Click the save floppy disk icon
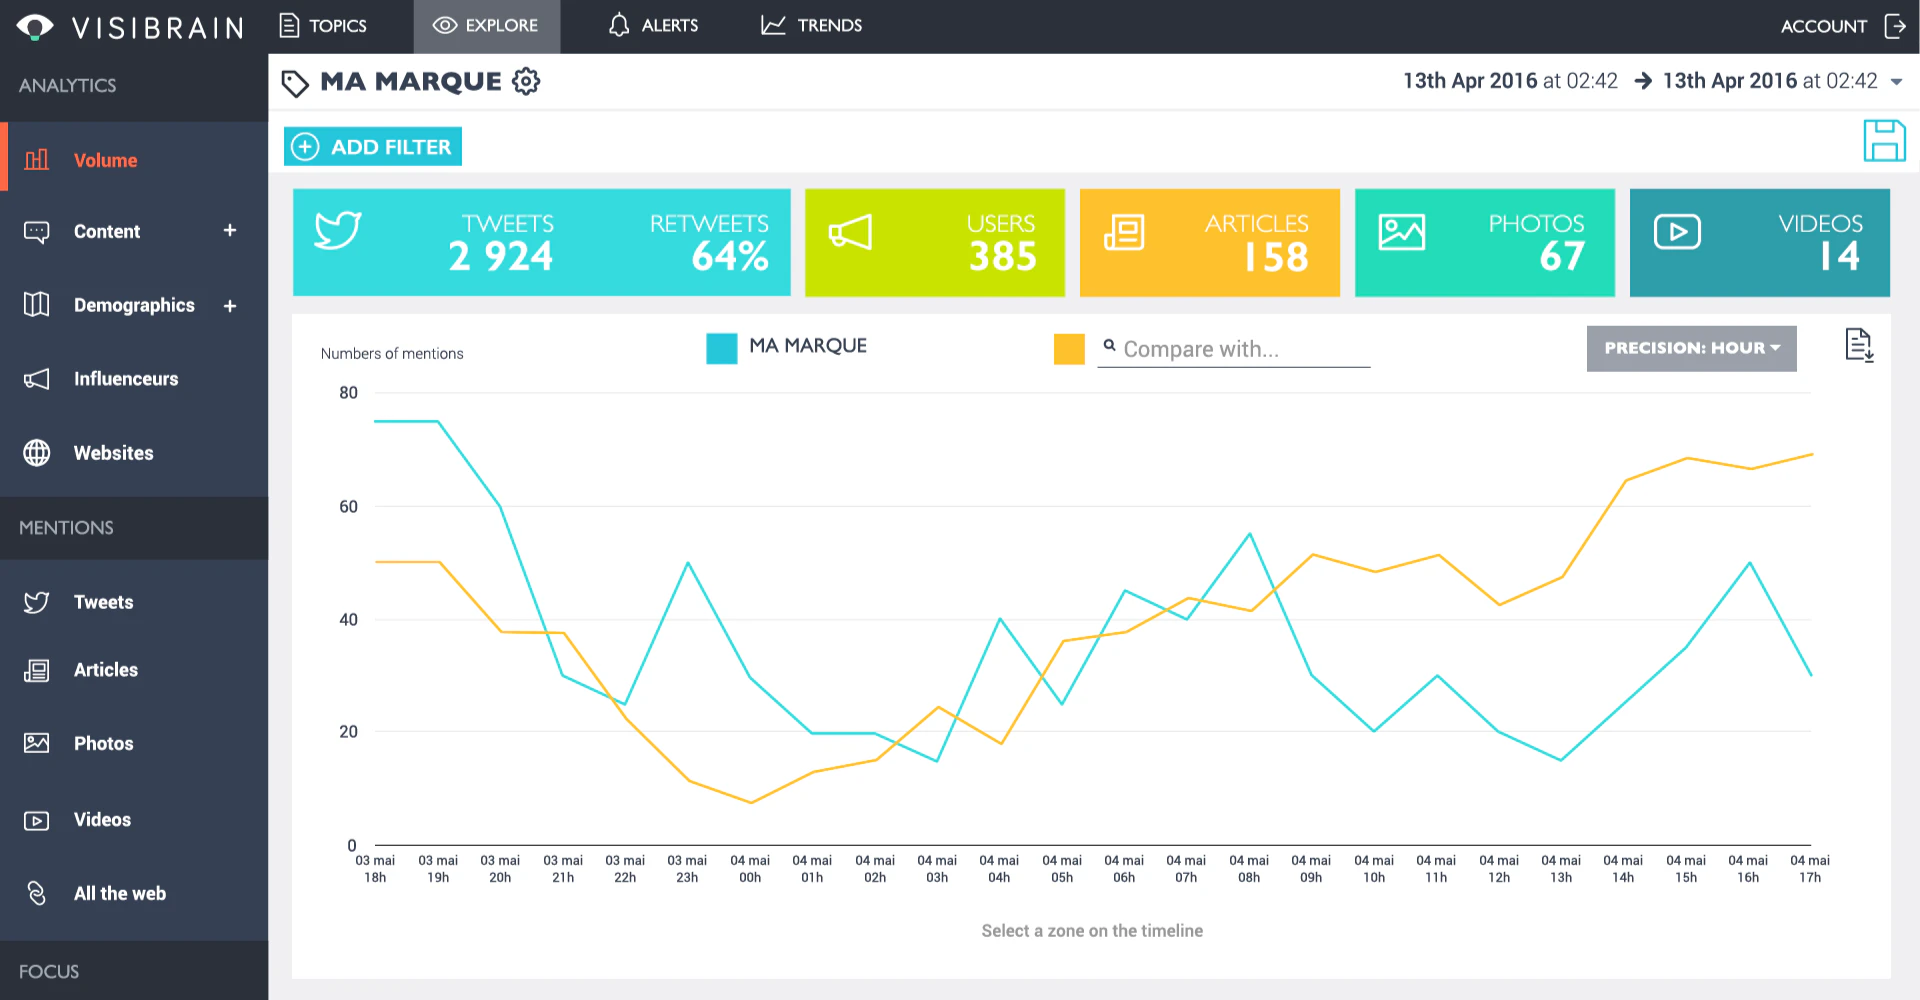1920x1000 pixels. (1884, 140)
